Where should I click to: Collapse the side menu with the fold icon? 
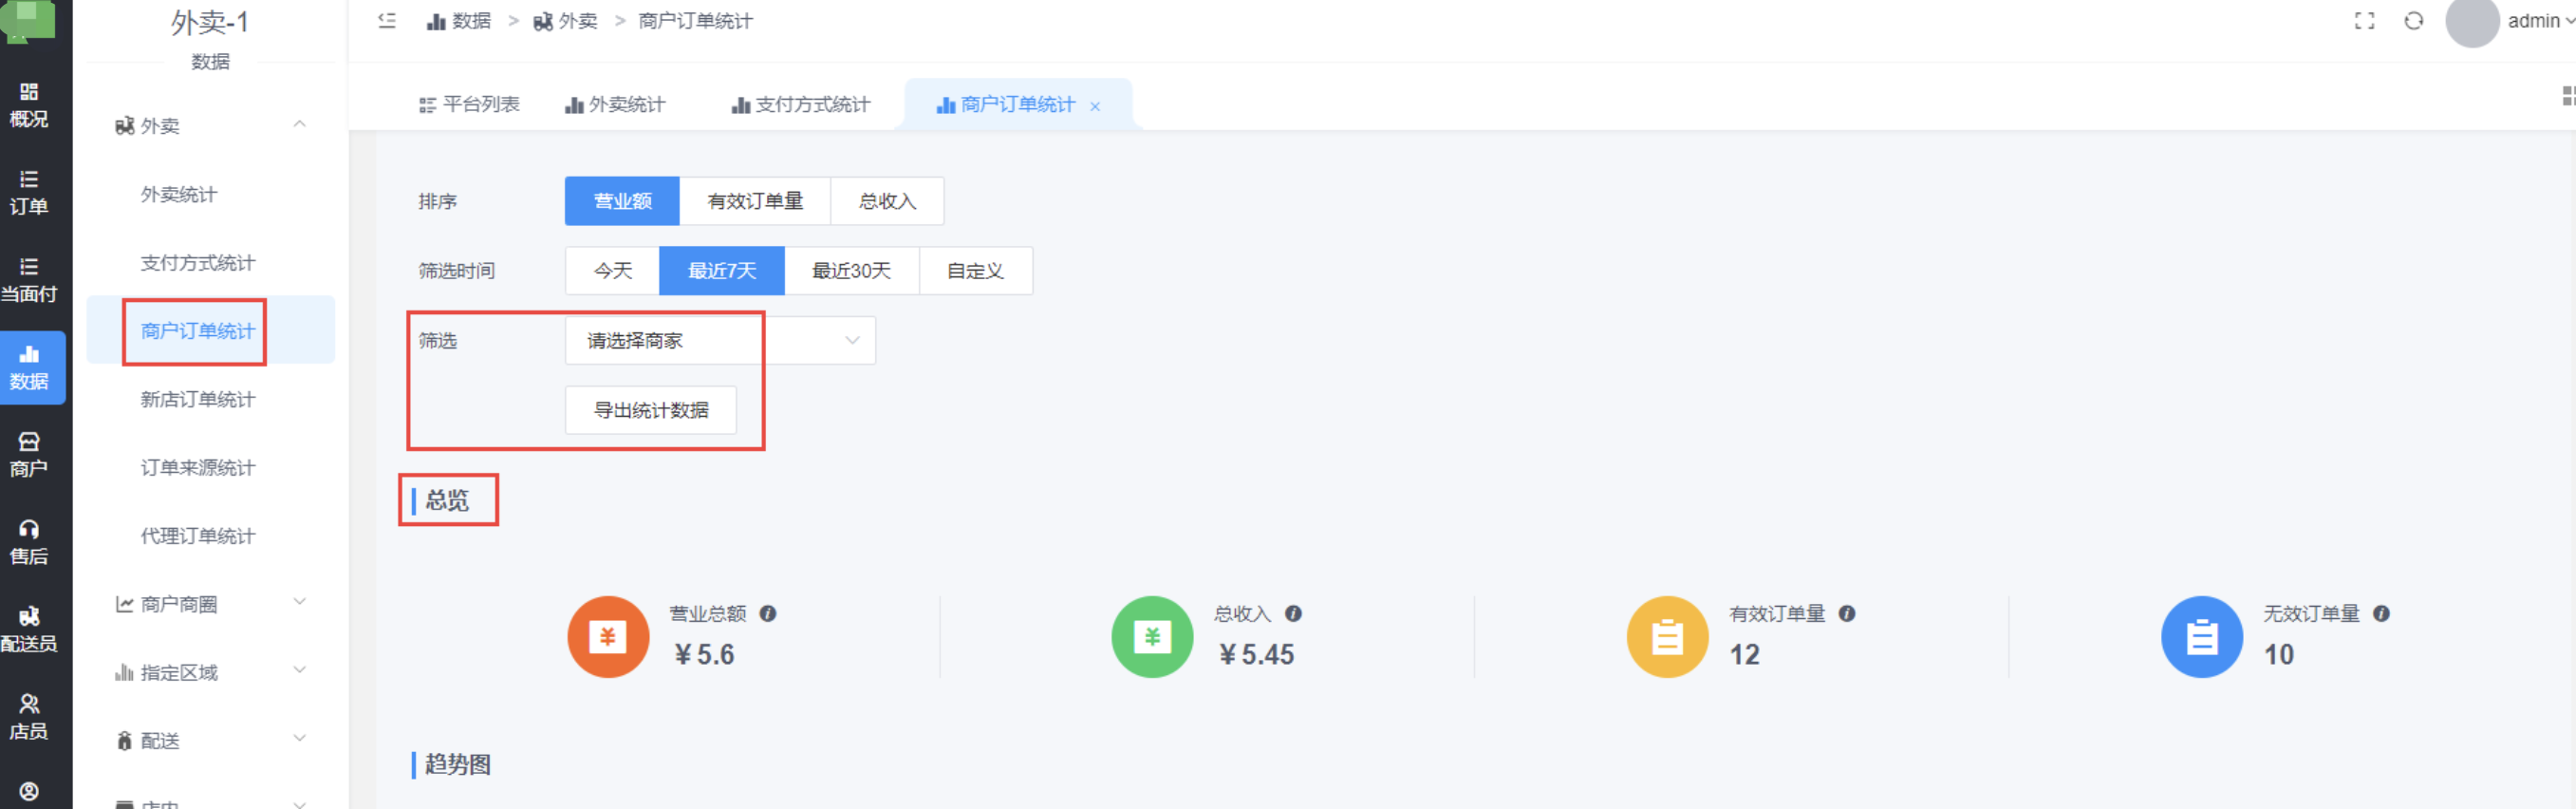coord(387,20)
